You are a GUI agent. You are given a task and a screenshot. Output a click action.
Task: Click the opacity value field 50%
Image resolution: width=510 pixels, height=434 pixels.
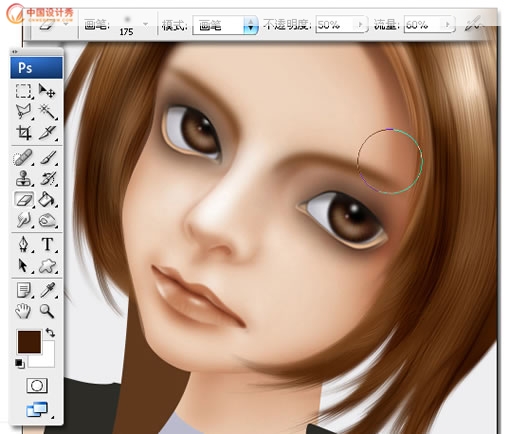click(x=336, y=24)
